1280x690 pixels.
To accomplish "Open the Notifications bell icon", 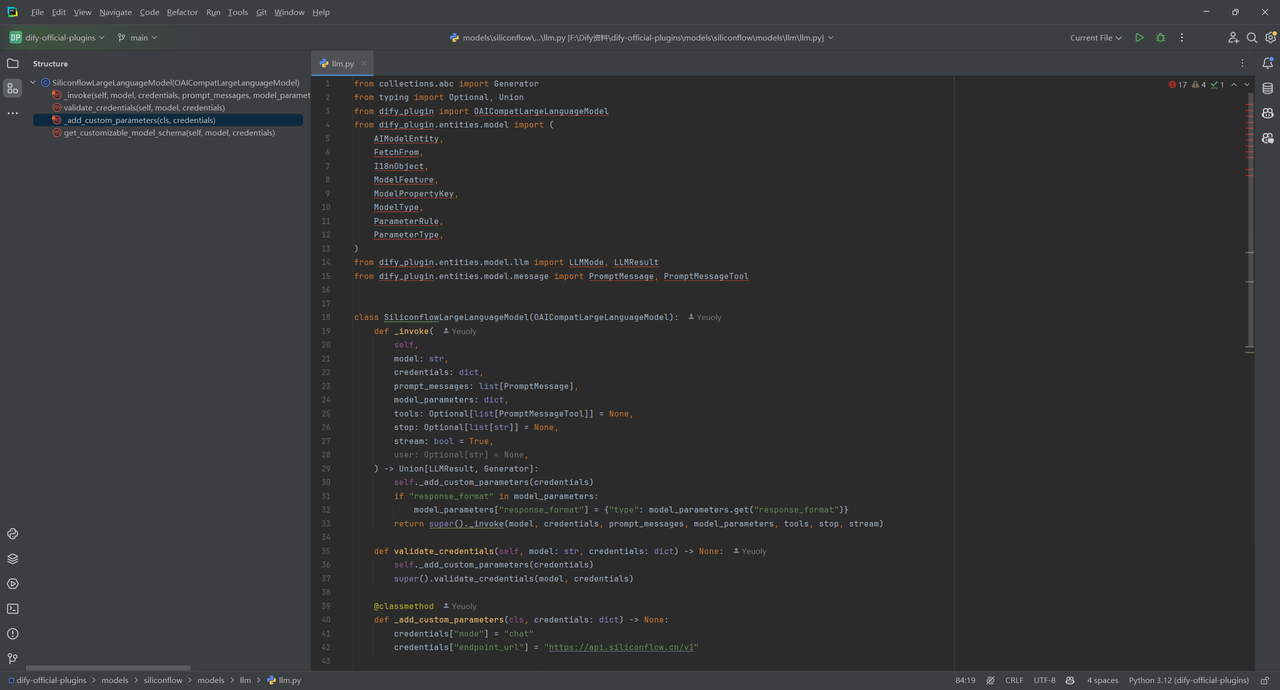I will point(1268,63).
